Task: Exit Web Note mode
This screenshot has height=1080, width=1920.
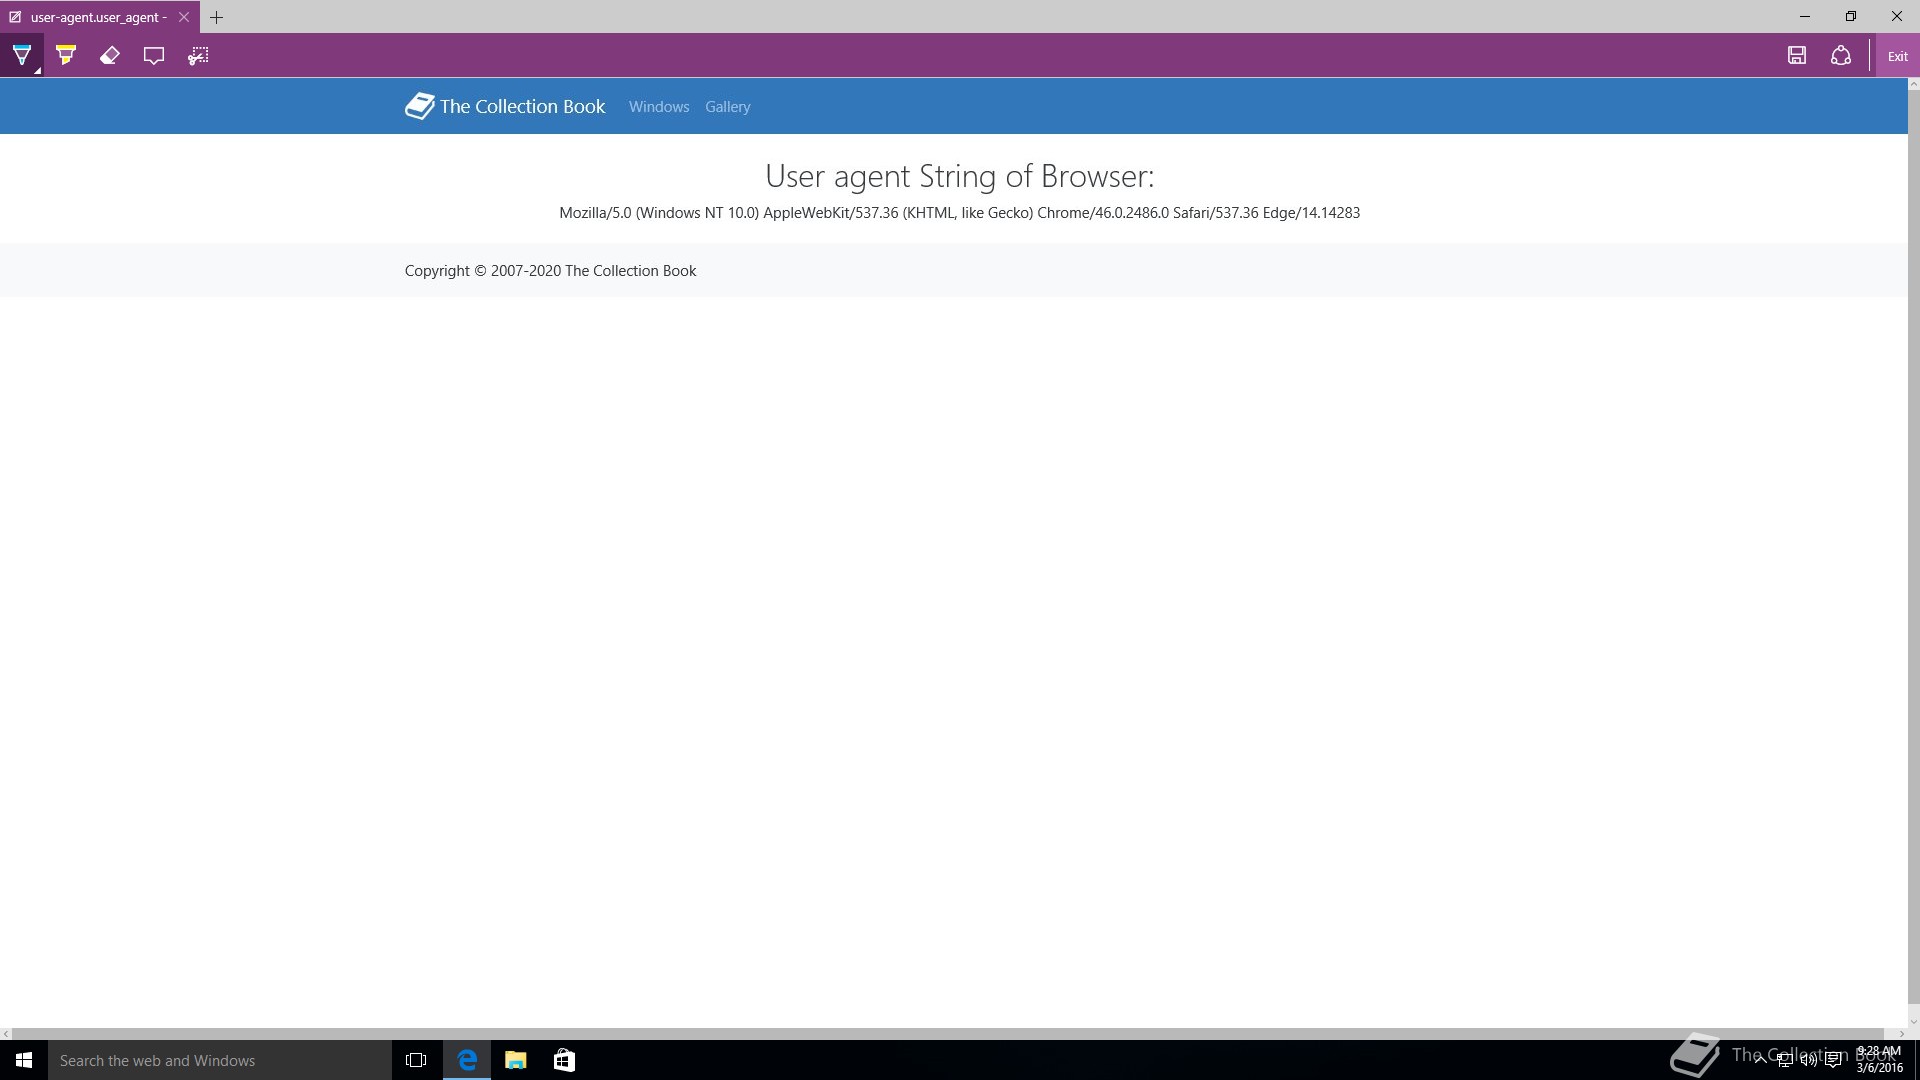Action: pyautogui.click(x=1897, y=56)
